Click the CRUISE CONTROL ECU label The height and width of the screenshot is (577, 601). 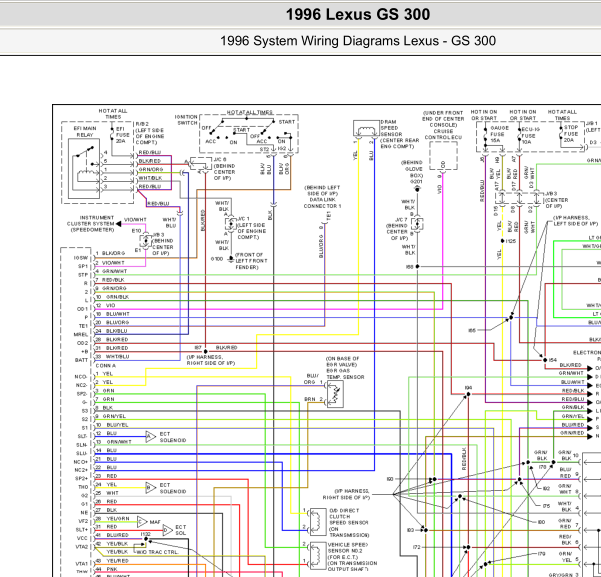443,134
